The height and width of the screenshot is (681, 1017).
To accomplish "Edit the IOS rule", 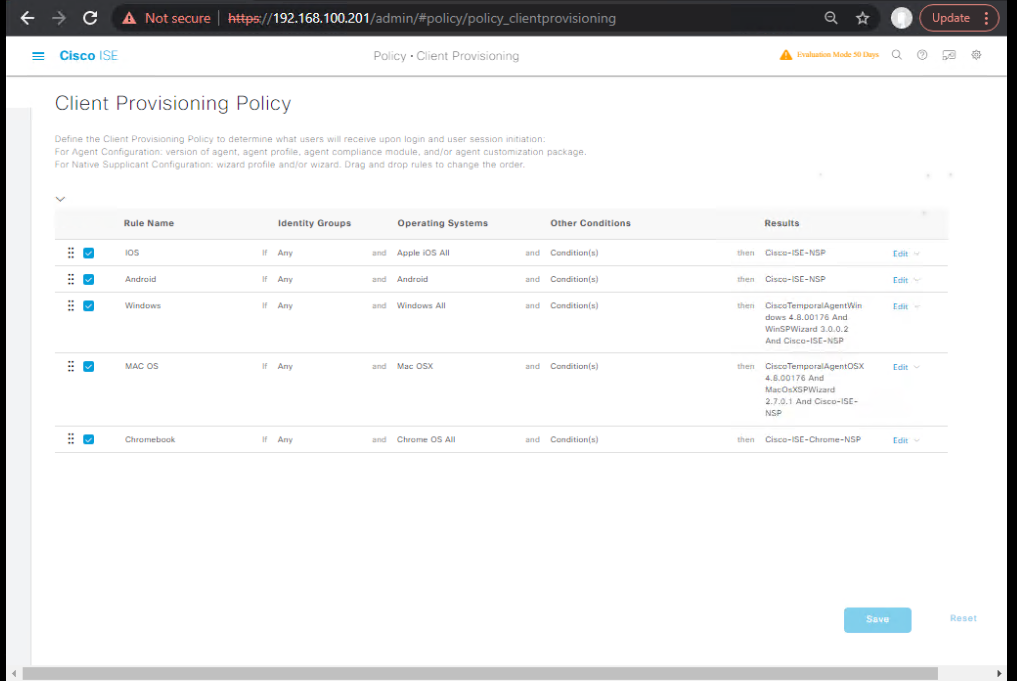I will coord(900,254).
